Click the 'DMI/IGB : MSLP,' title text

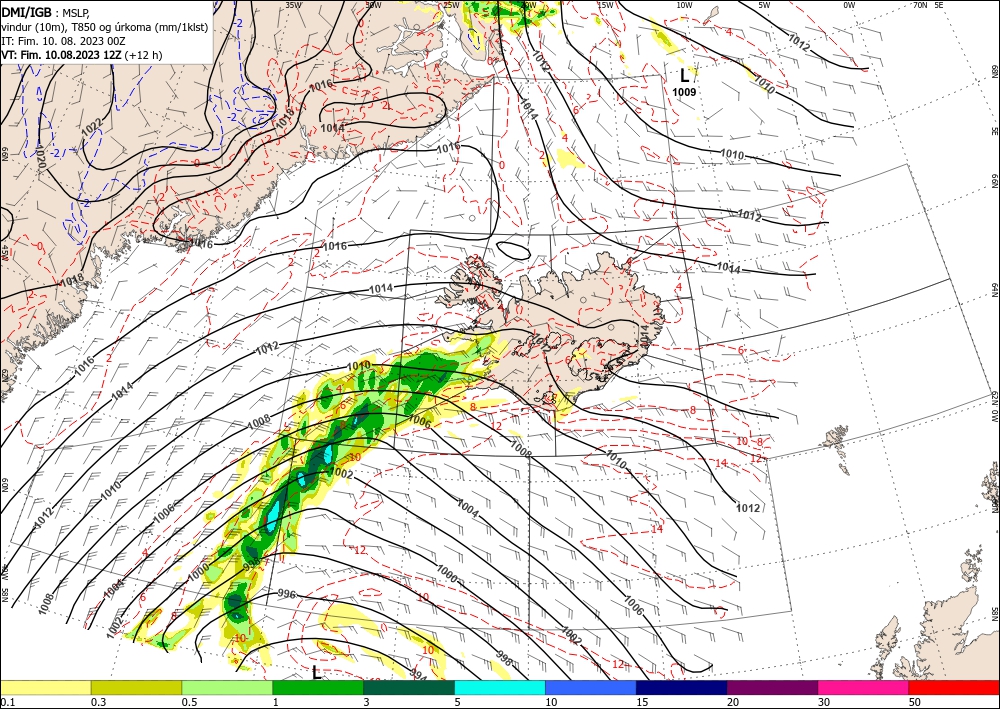coord(45,11)
